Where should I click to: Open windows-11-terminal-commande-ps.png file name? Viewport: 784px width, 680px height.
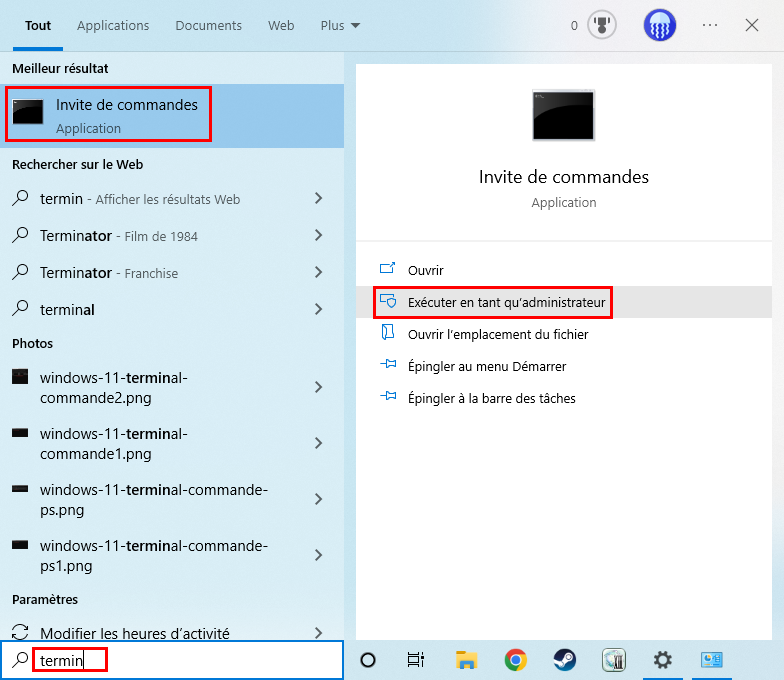(154, 500)
